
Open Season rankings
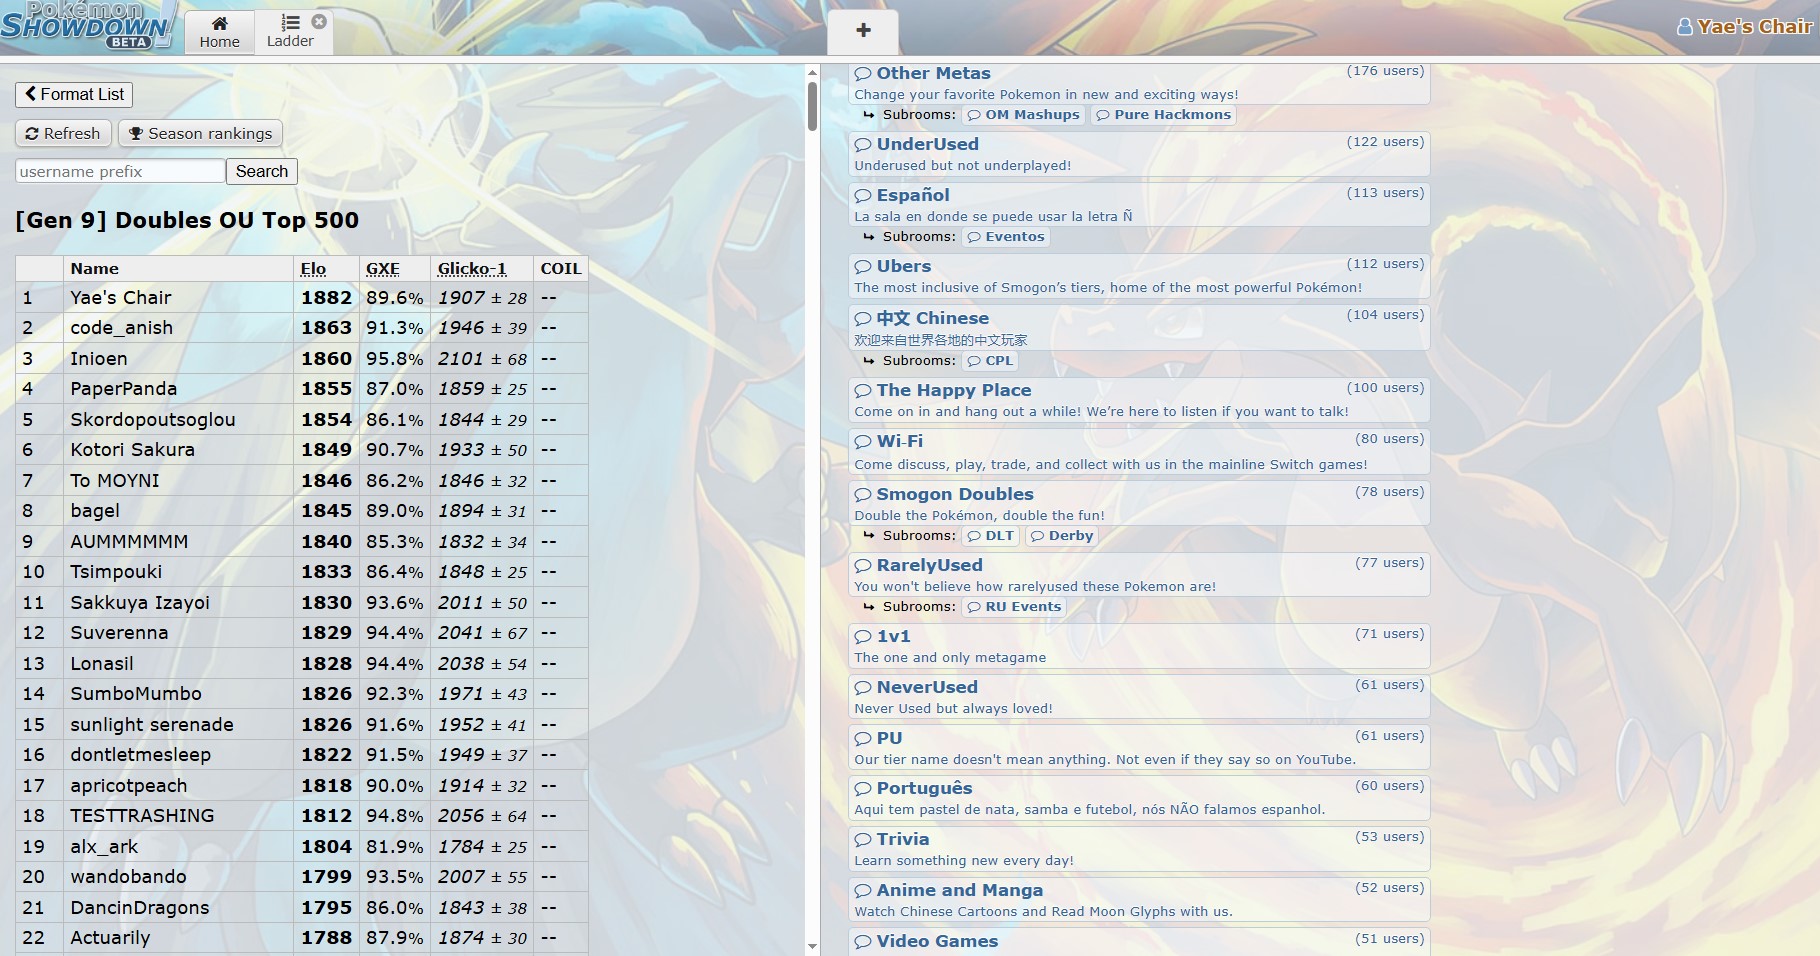[x=200, y=133]
